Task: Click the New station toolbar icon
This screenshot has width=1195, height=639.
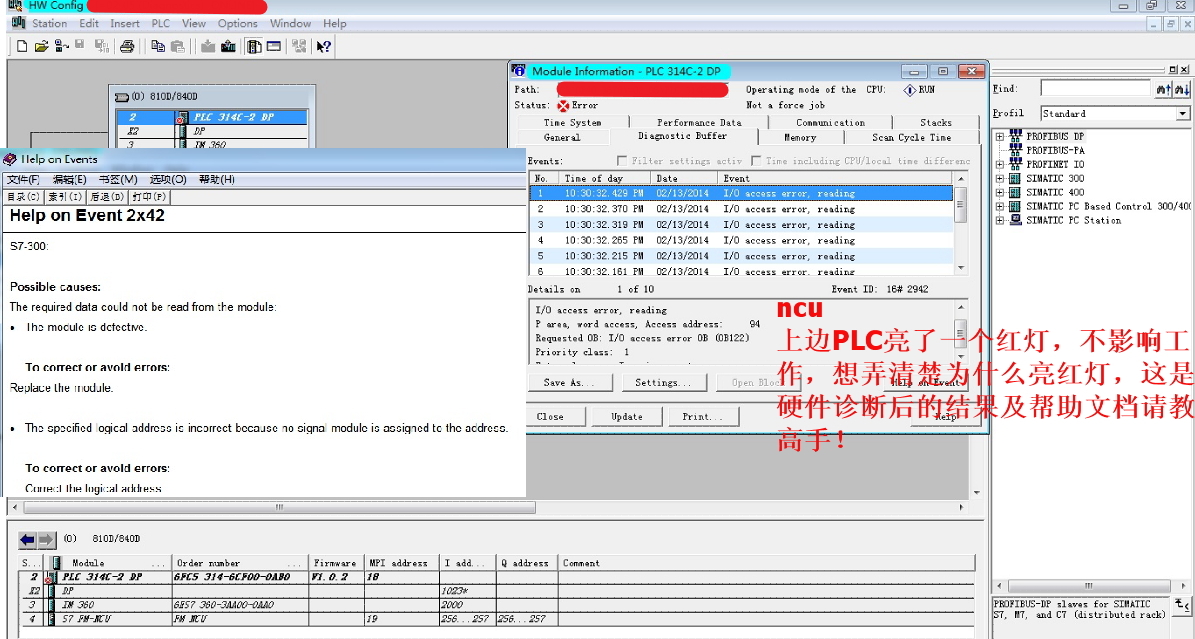Action: [x=22, y=47]
